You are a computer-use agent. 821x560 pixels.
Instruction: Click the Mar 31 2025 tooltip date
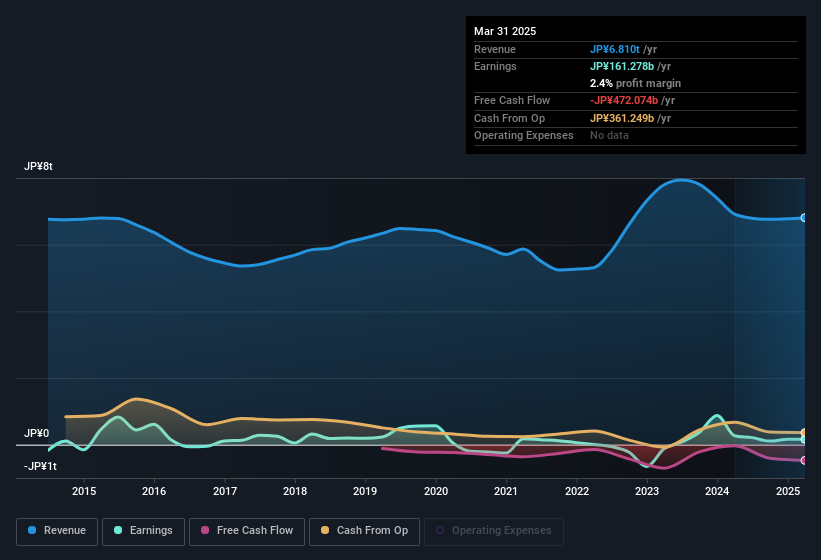505,31
